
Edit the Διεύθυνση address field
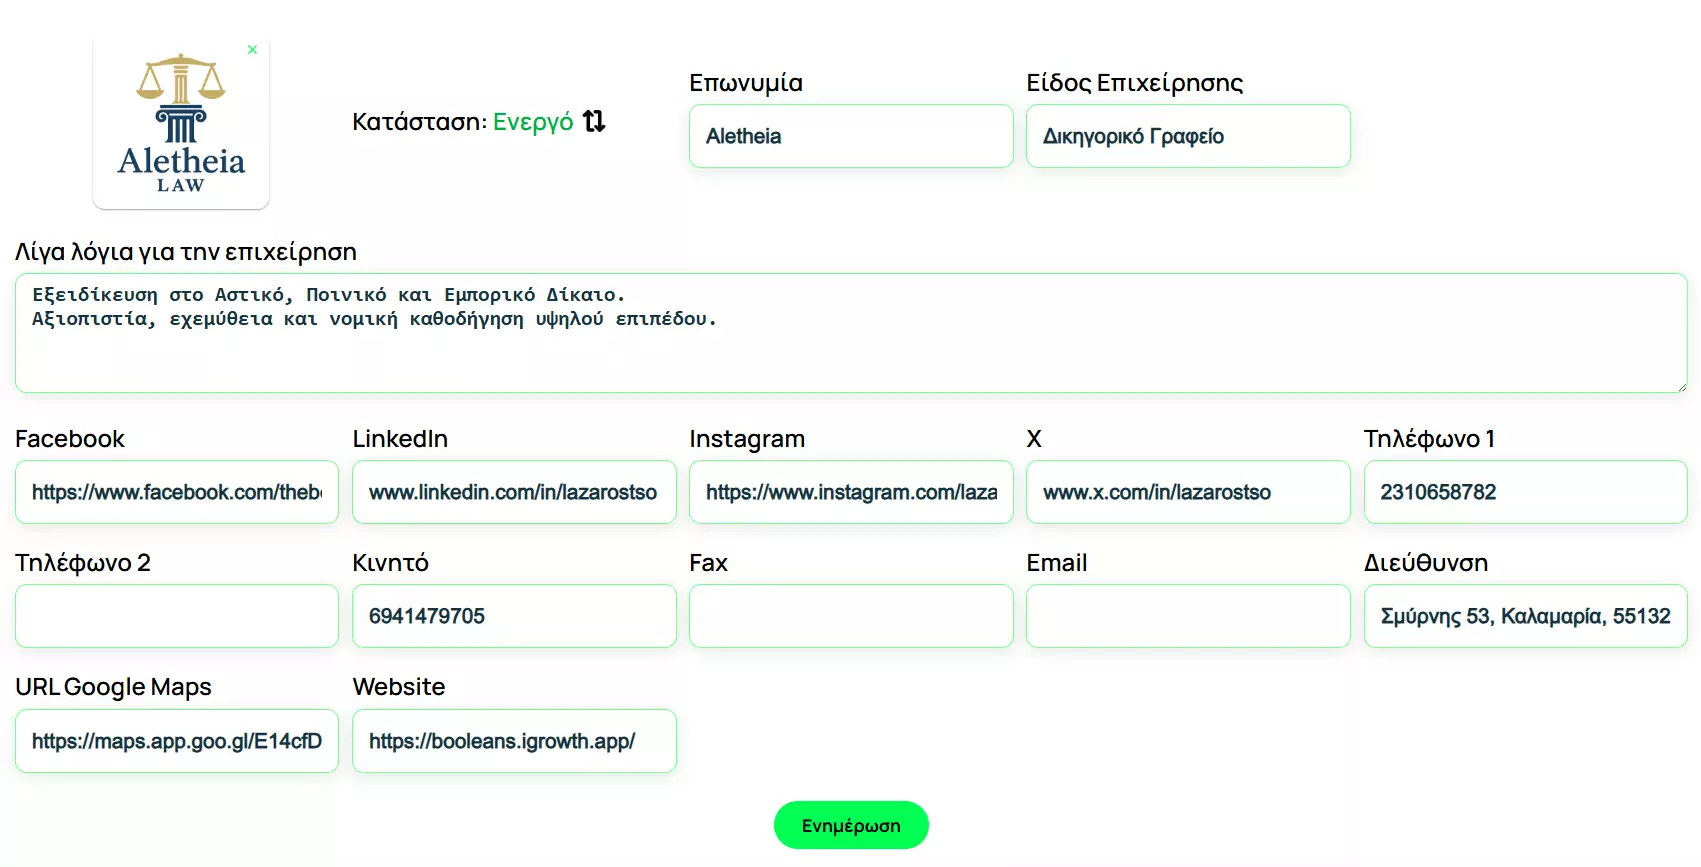[1524, 616]
